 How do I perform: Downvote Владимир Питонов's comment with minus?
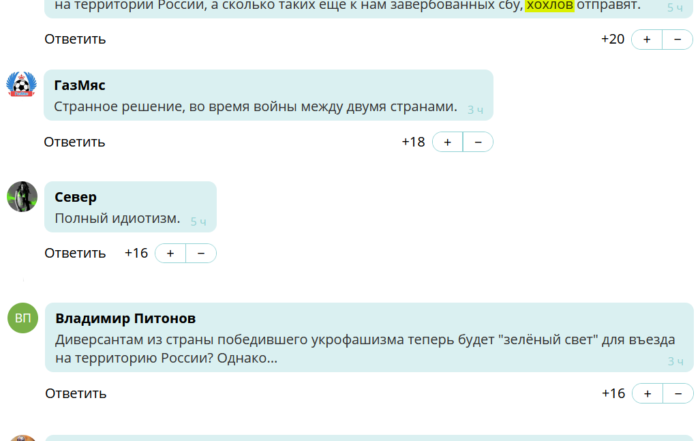(678, 394)
